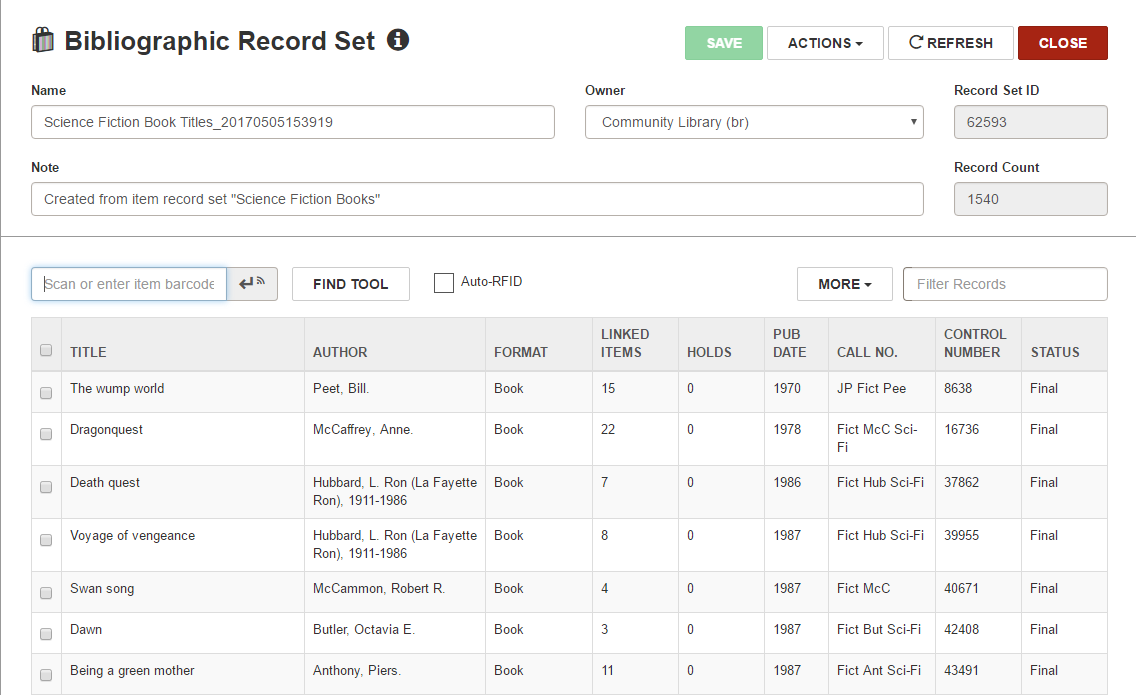Click the Save button
This screenshot has height=695, width=1136.
click(x=724, y=43)
